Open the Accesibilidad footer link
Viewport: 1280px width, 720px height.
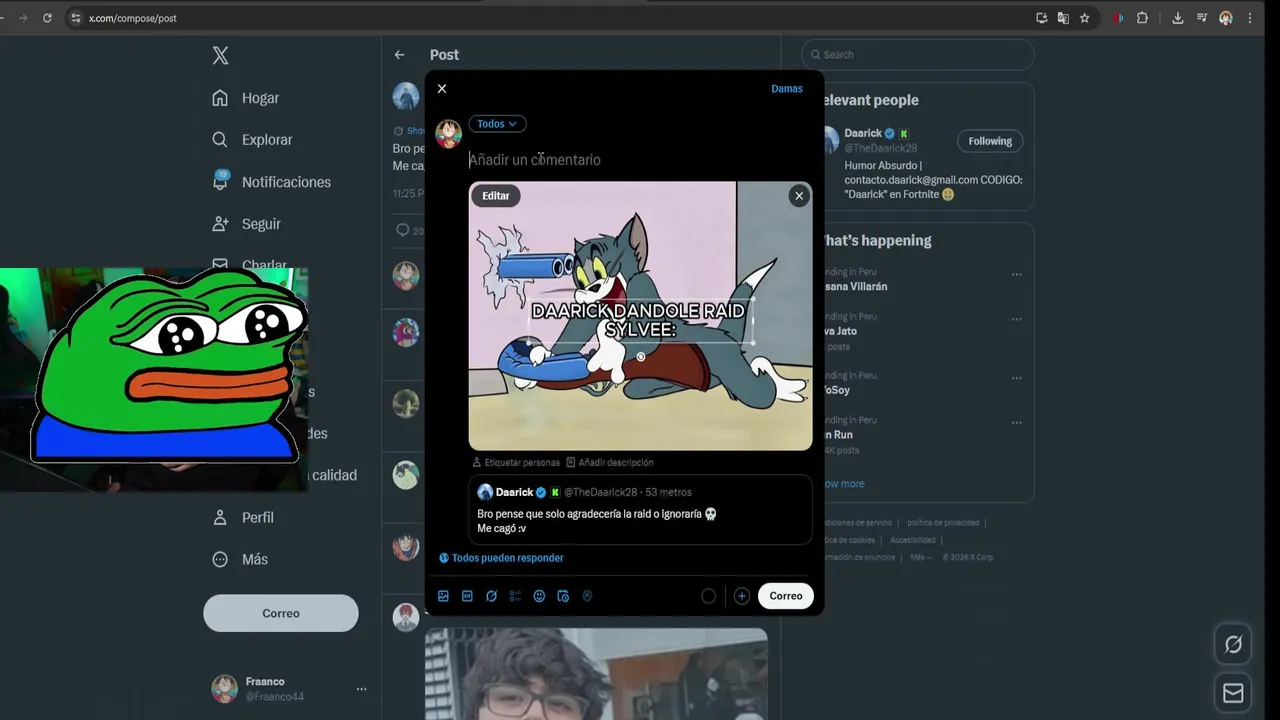912,540
